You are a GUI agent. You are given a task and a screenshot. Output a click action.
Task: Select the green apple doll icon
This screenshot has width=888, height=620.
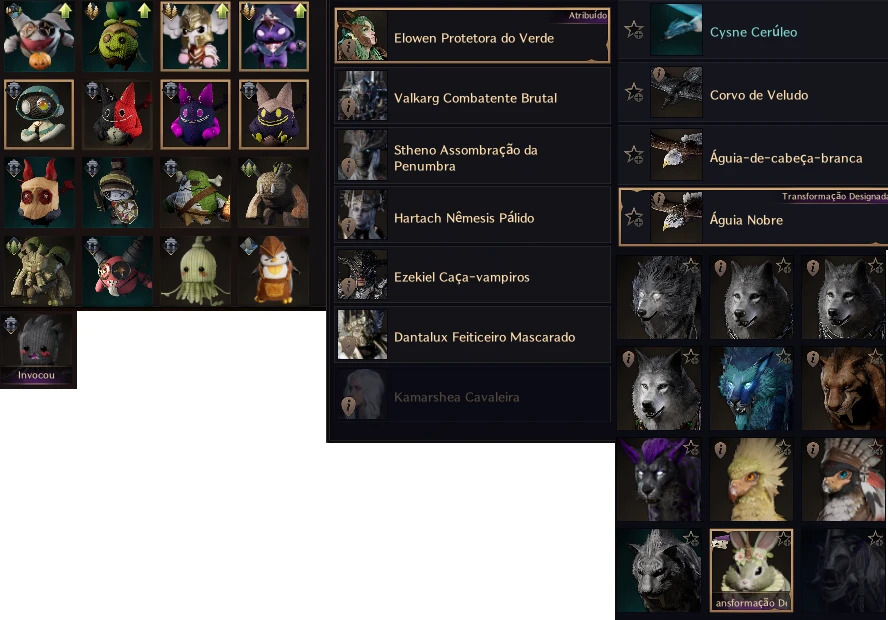[117, 36]
